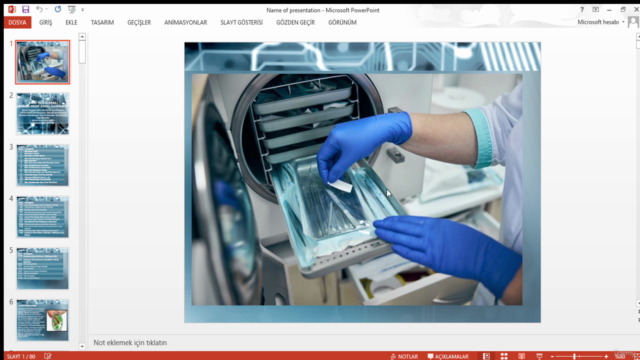
Task: Click the slide panel scroll up arrow
Action: [x=82, y=37]
